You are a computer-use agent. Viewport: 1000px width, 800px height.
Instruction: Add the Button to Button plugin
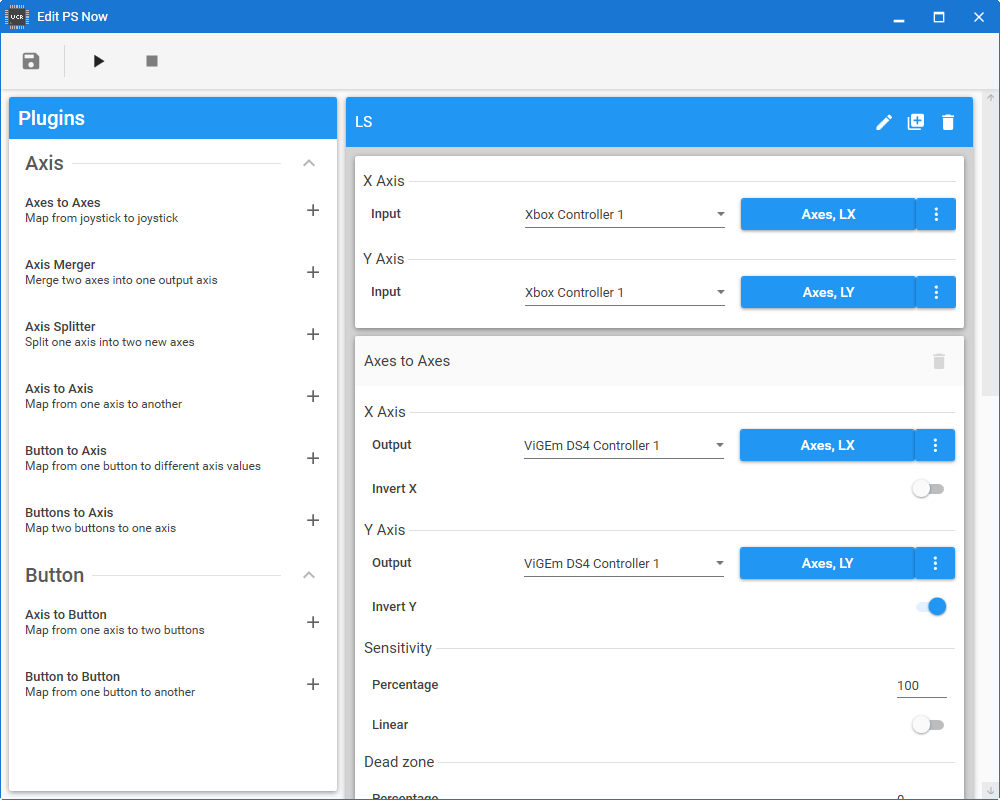(x=312, y=684)
